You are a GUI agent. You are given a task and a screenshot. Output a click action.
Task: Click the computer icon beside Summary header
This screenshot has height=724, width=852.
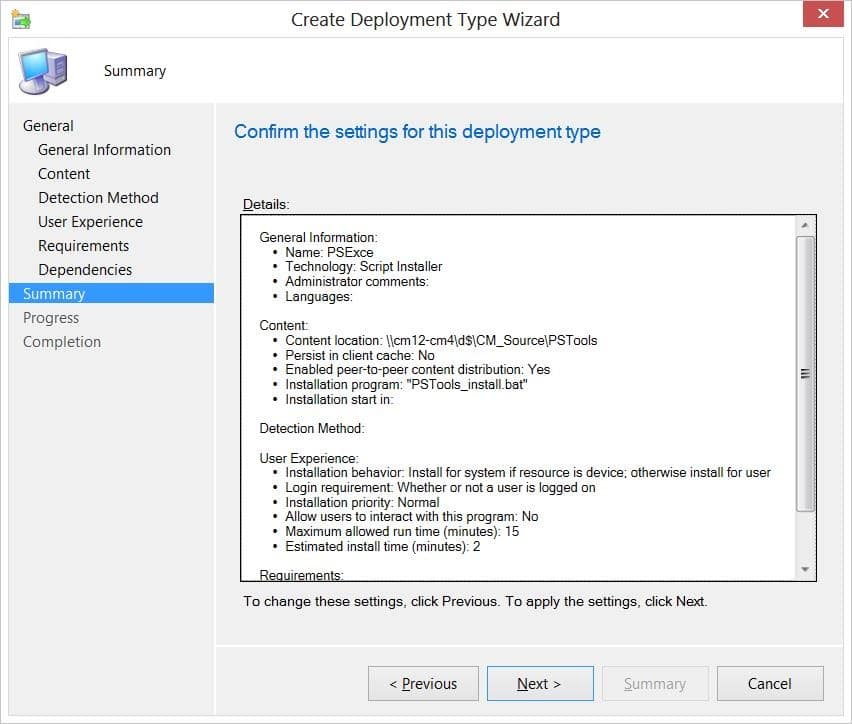point(43,71)
